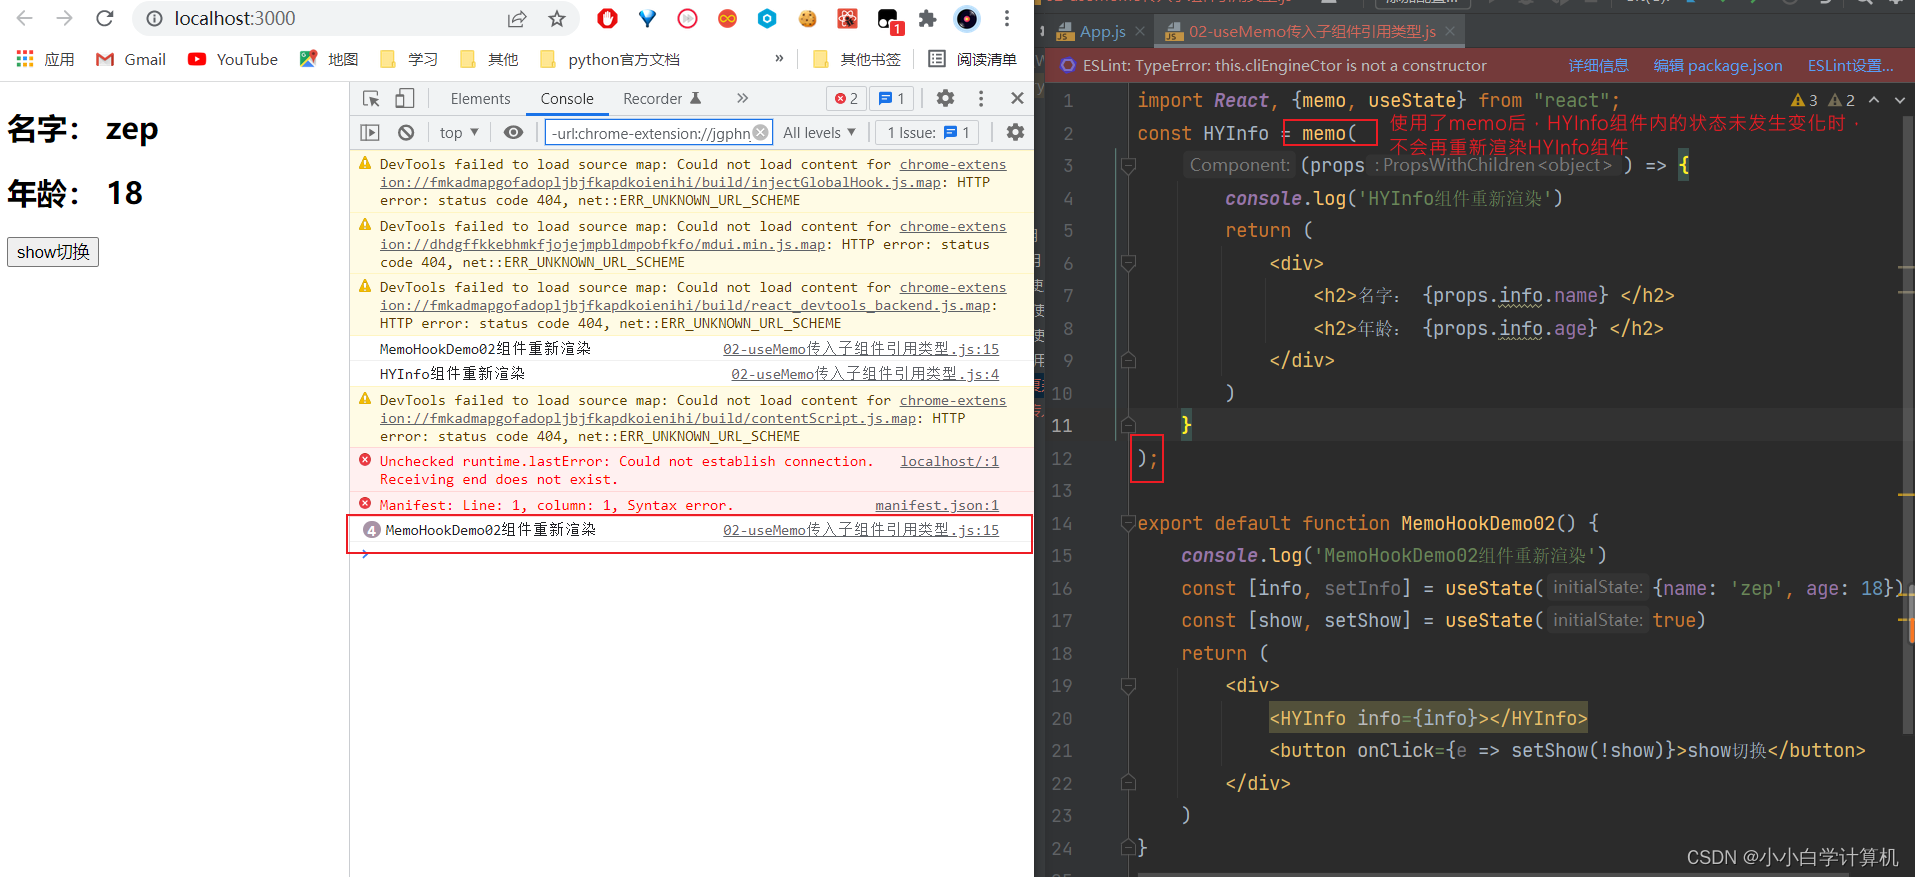Close the DevTools panel

click(x=1017, y=98)
